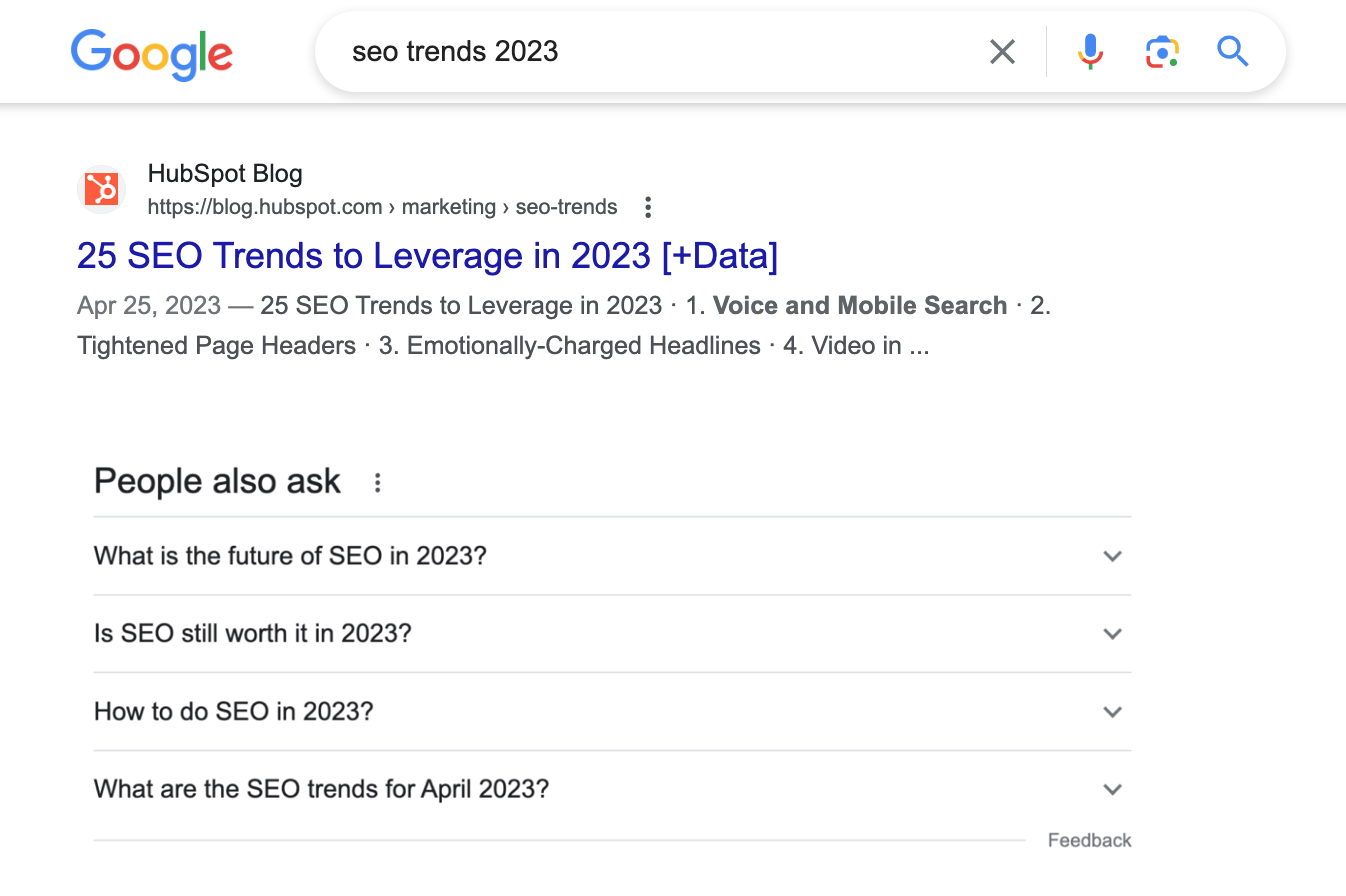This screenshot has height=896, width=1346.
Task: Click the HubSpot Blog favicon
Action: coord(101,189)
